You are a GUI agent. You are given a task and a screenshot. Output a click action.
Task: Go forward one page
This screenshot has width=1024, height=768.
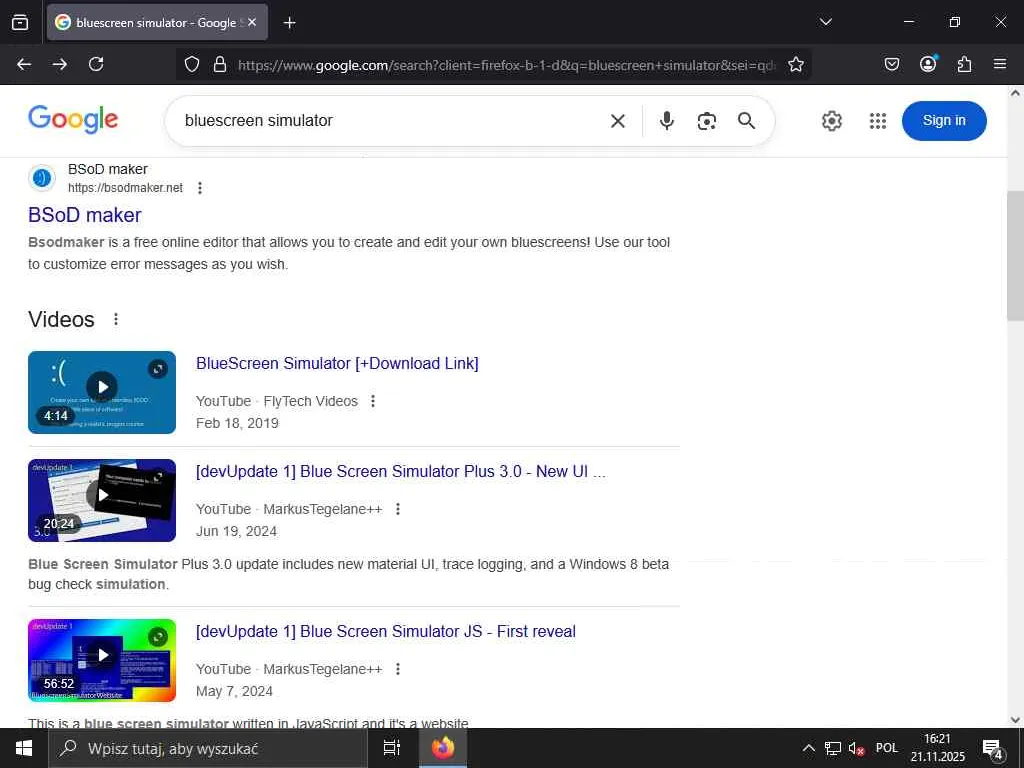pos(59,64)
